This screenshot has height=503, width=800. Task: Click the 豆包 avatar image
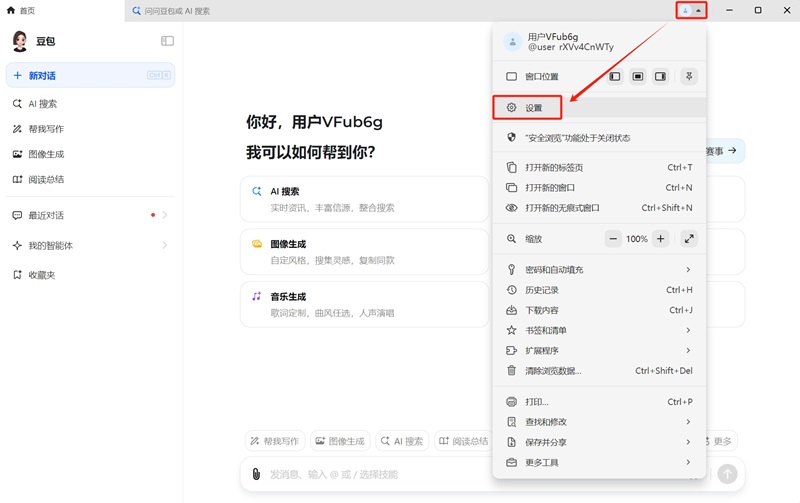click(x=20, y=41)
